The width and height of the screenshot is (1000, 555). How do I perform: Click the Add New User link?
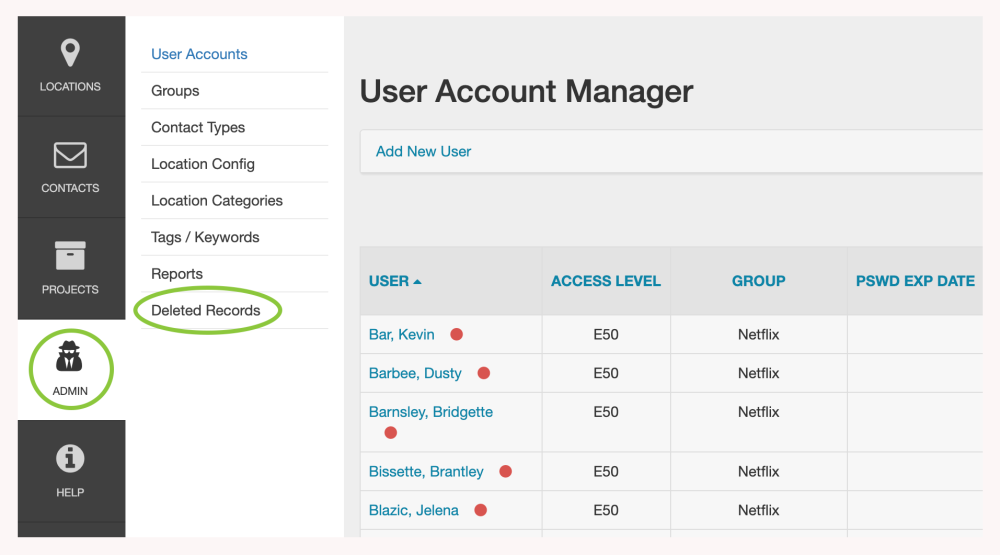tap(423, 152)
